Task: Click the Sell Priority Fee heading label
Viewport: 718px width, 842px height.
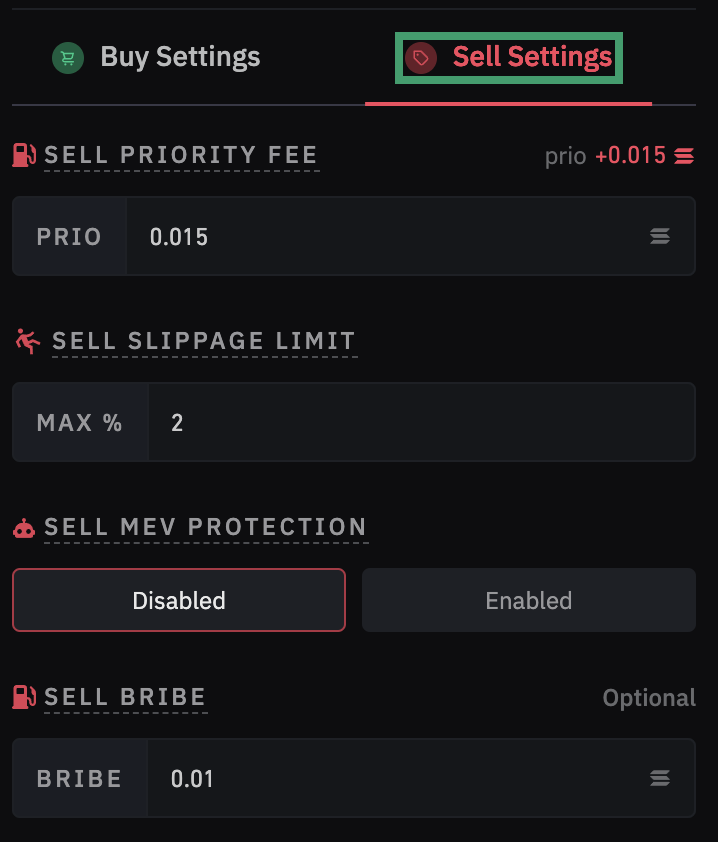Action: [181, 155]
